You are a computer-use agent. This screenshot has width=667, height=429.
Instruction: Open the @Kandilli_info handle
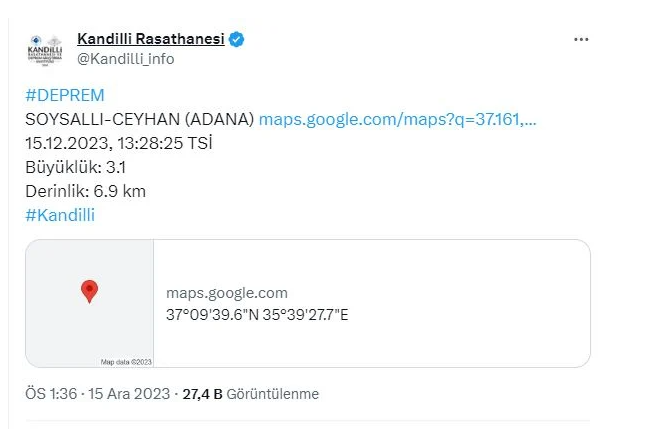125,59
